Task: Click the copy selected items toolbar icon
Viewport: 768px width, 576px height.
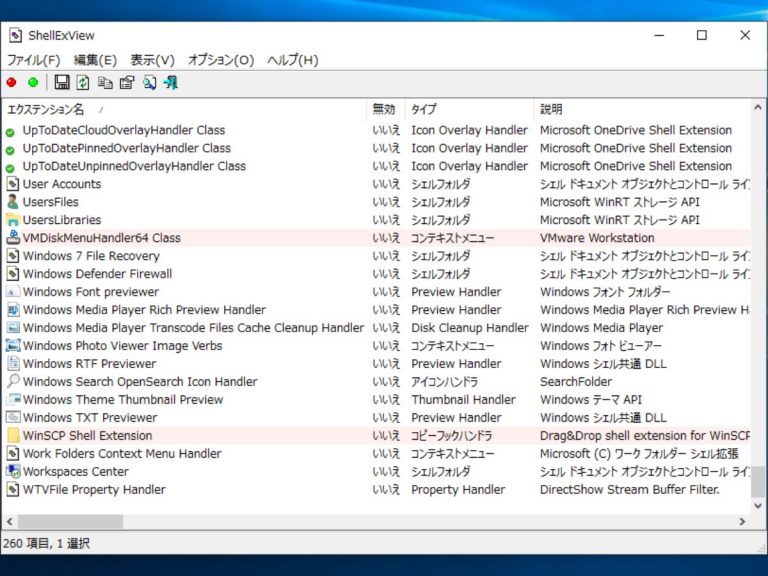Action: 105,82
